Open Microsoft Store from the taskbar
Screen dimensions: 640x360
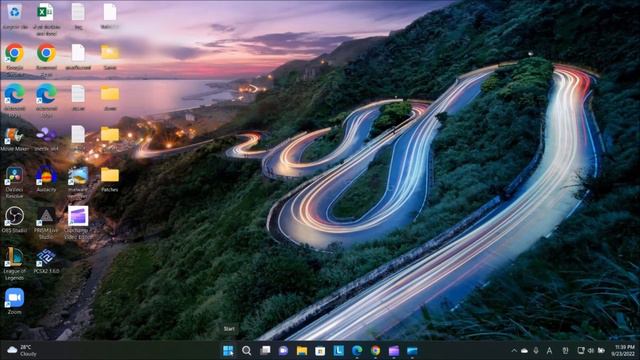[320, 351]
